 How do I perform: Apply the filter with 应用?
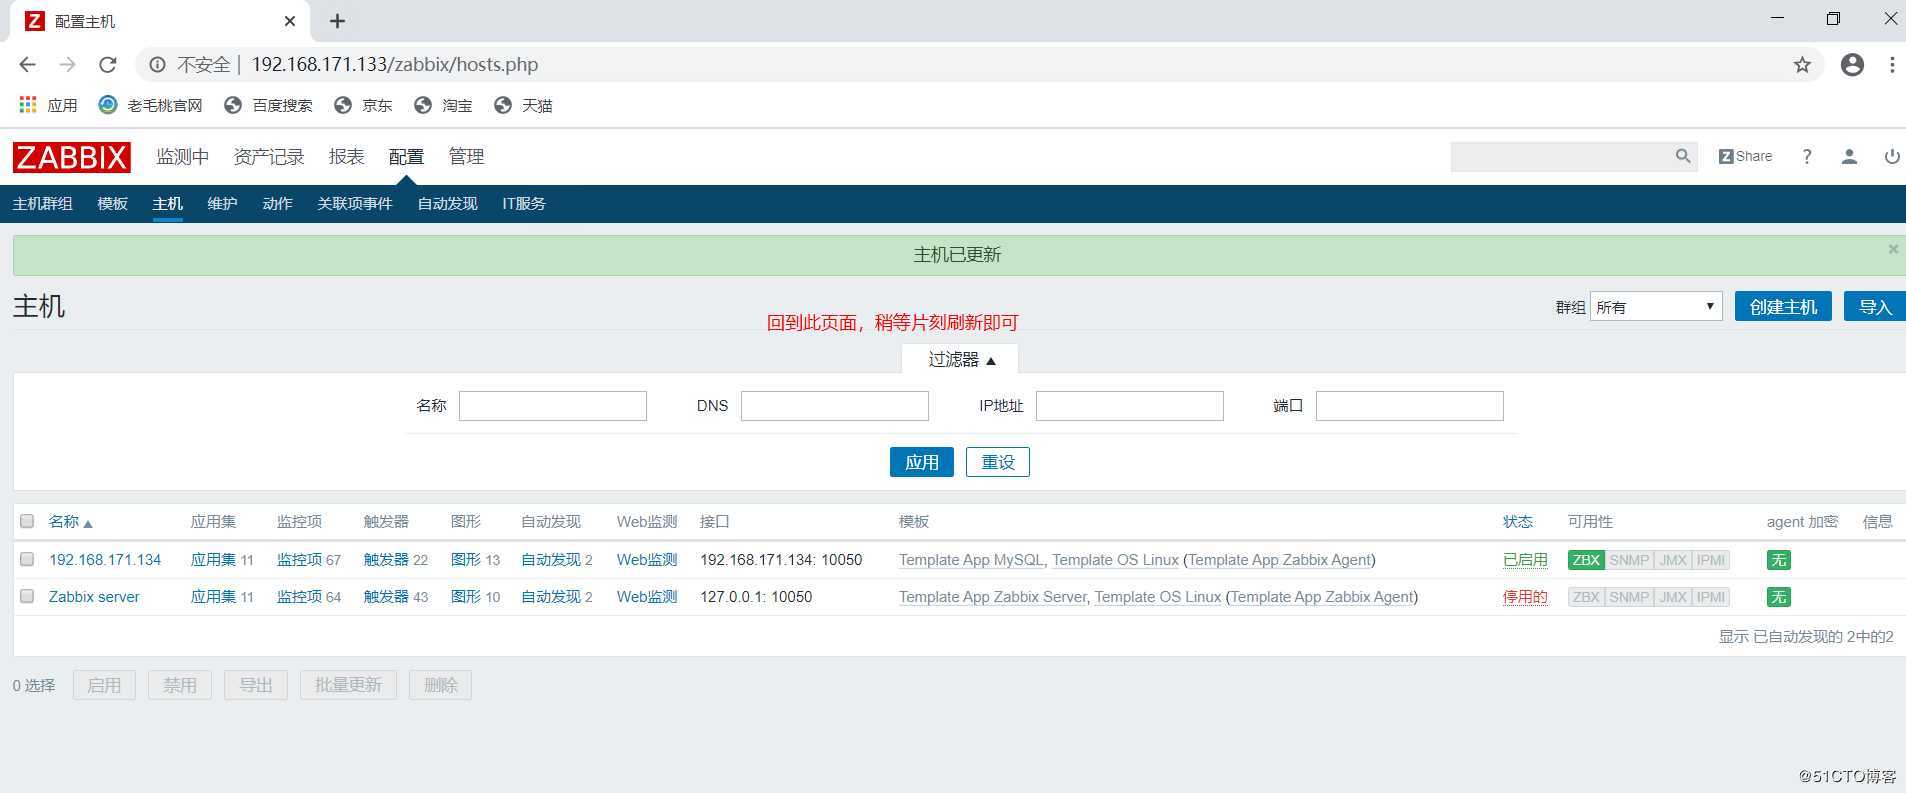[922, 462]
